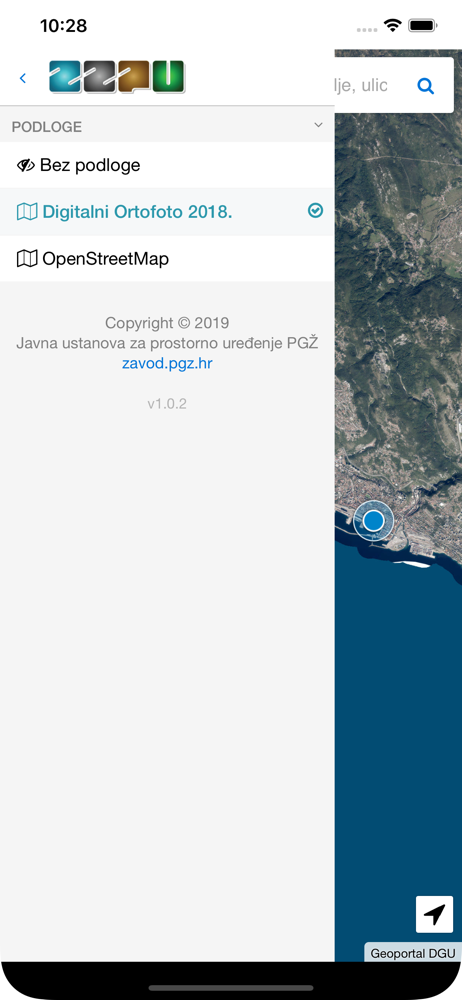Select Bez podloge option
The width and height of the screenshot is (462, 1000).
click(x=167, y=165)
